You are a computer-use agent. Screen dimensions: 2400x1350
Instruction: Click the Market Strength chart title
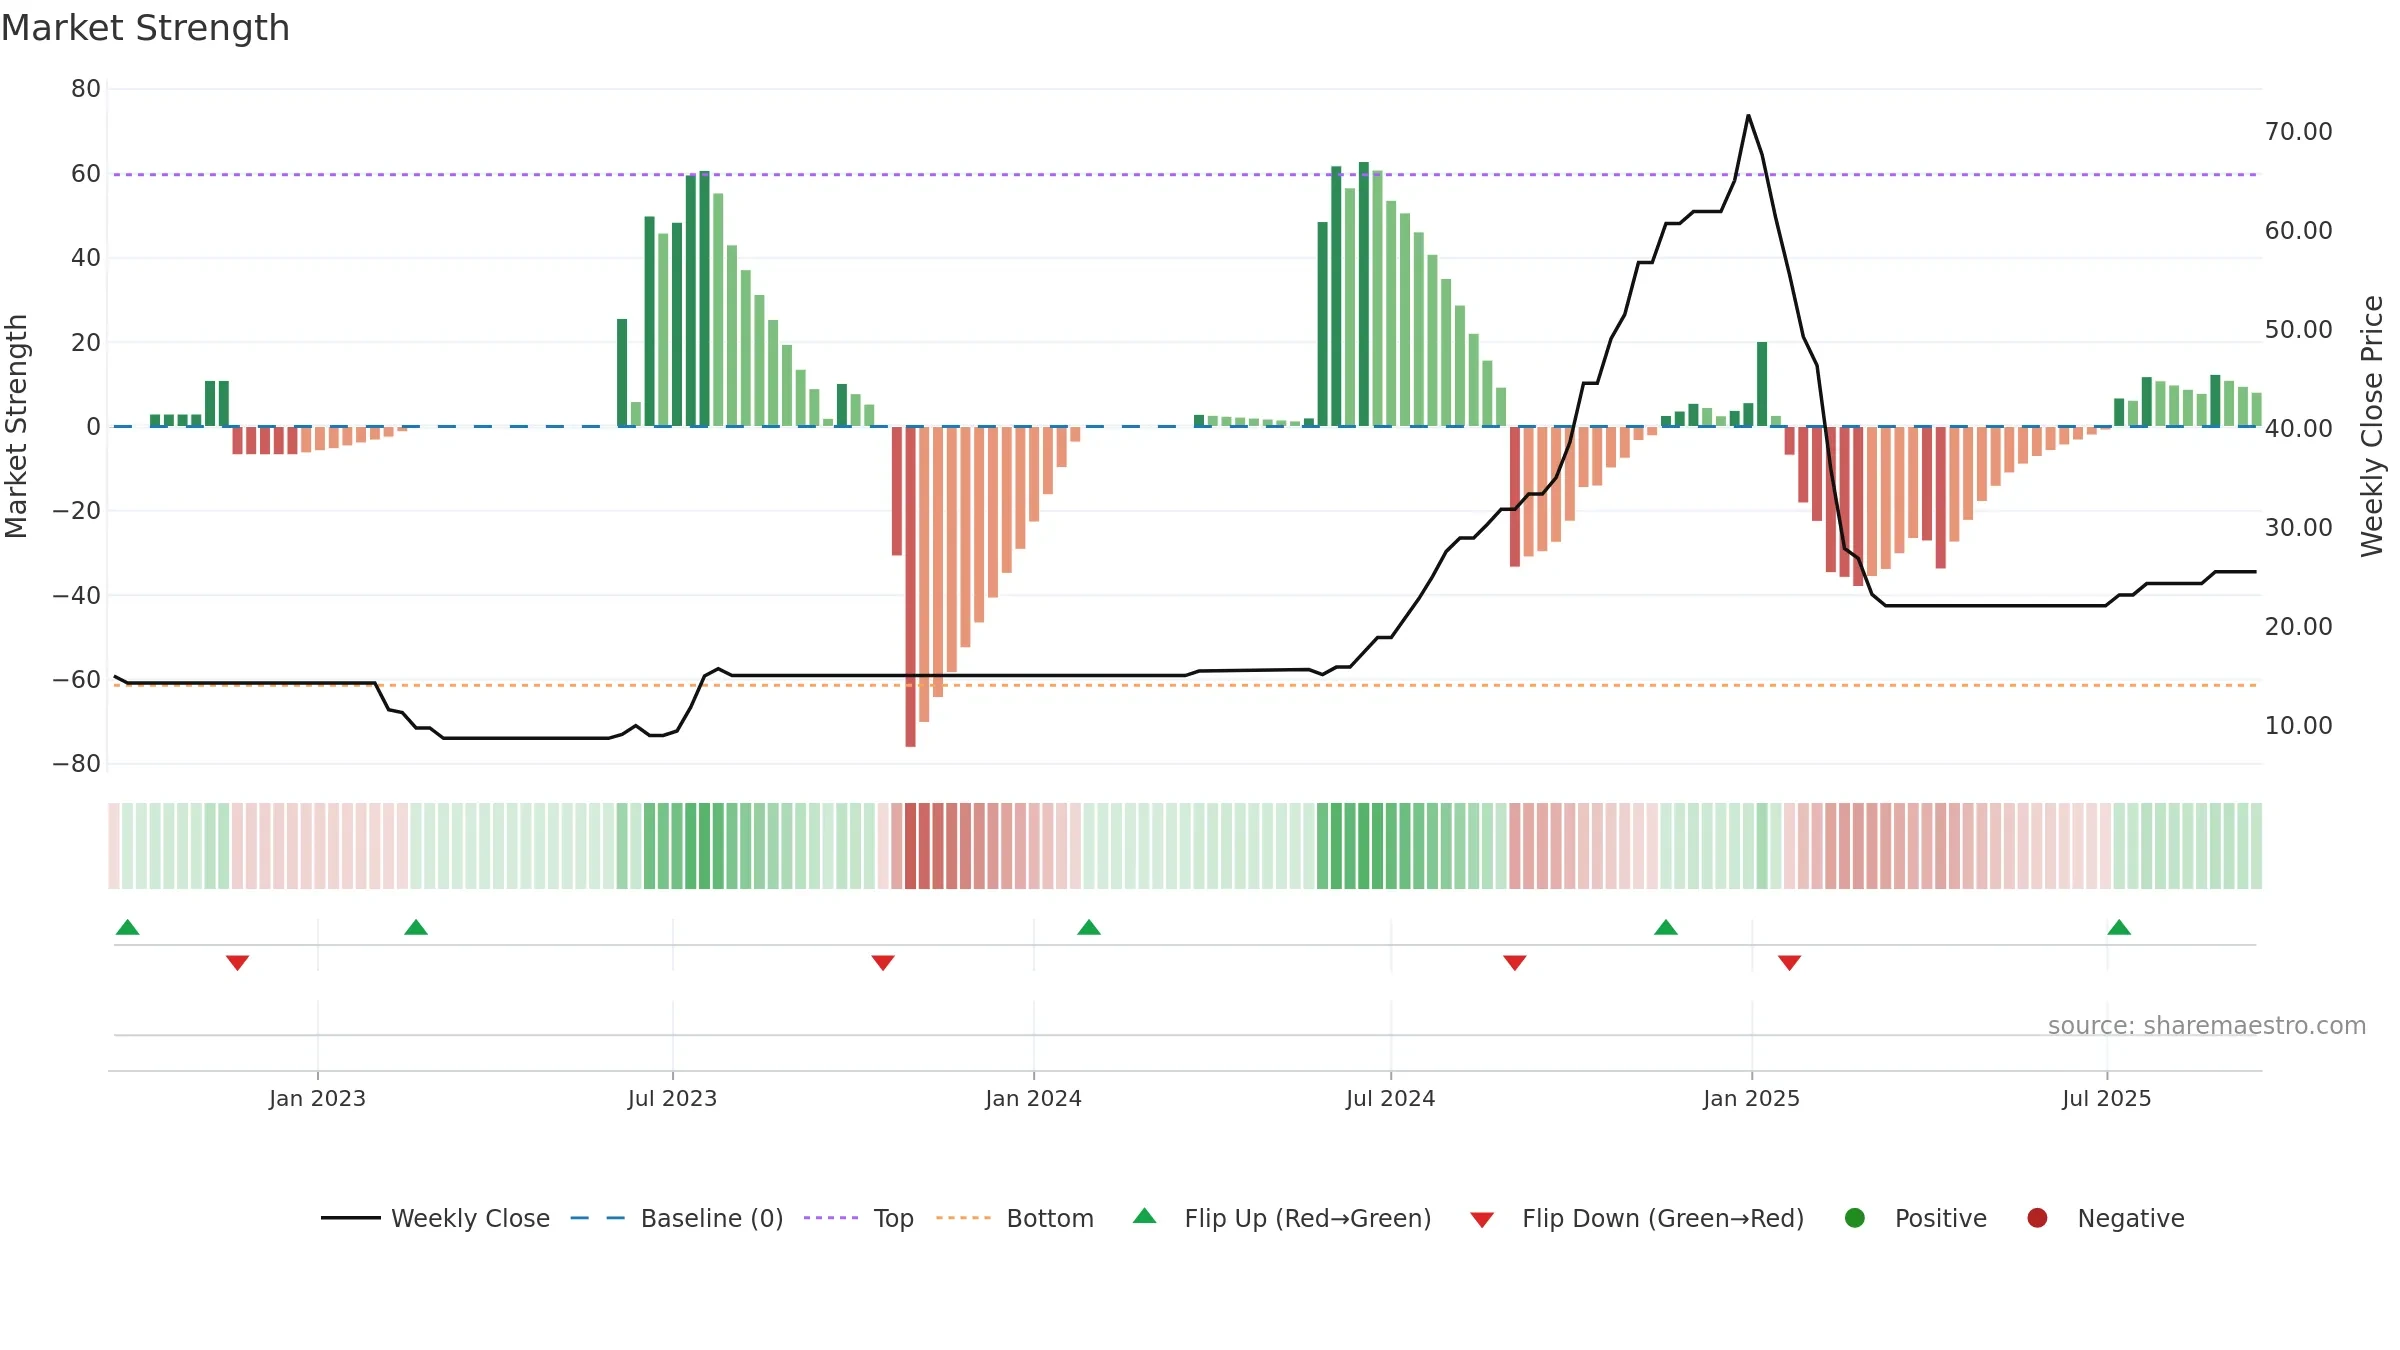coord(146,28)
